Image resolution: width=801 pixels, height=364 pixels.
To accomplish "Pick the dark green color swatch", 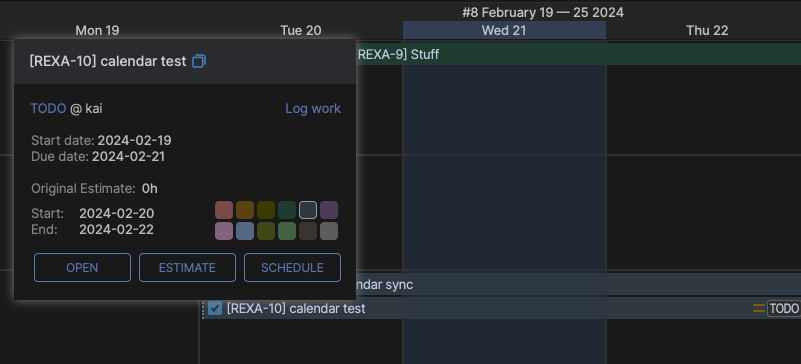I will 287,210.
